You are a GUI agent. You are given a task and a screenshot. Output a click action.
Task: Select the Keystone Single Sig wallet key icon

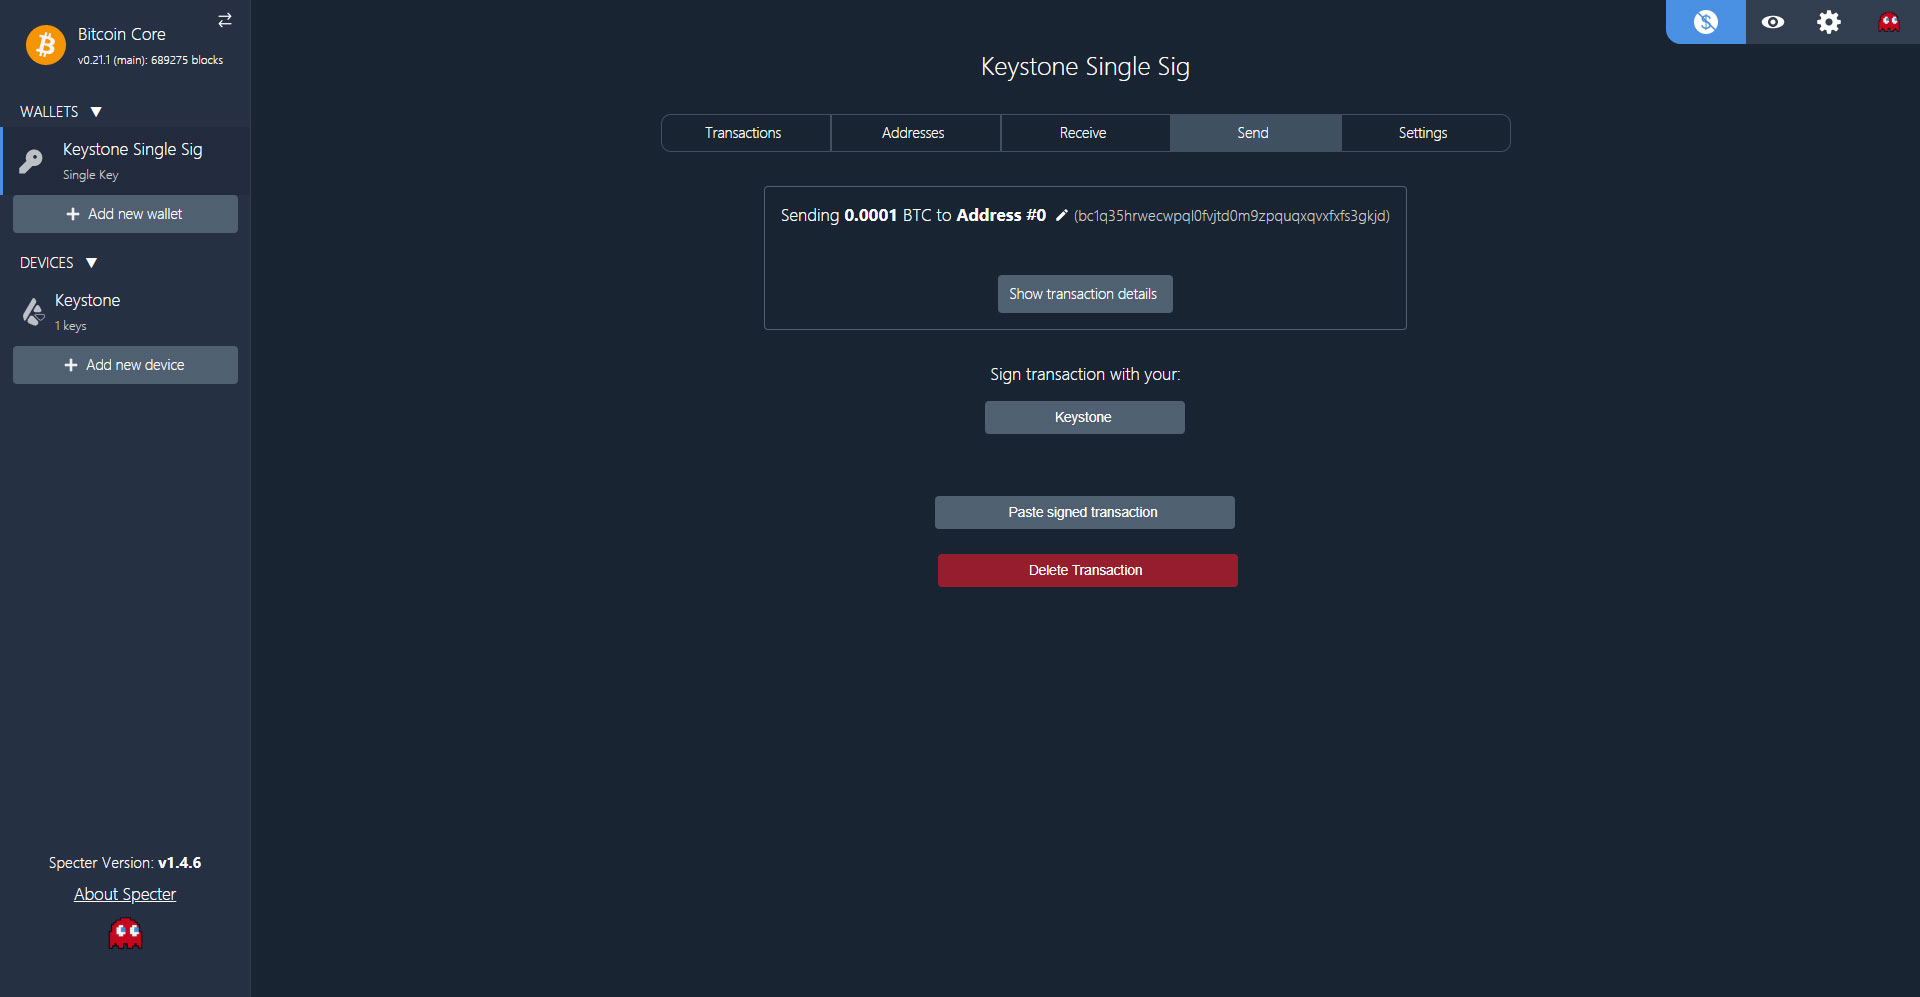[32, 161]
